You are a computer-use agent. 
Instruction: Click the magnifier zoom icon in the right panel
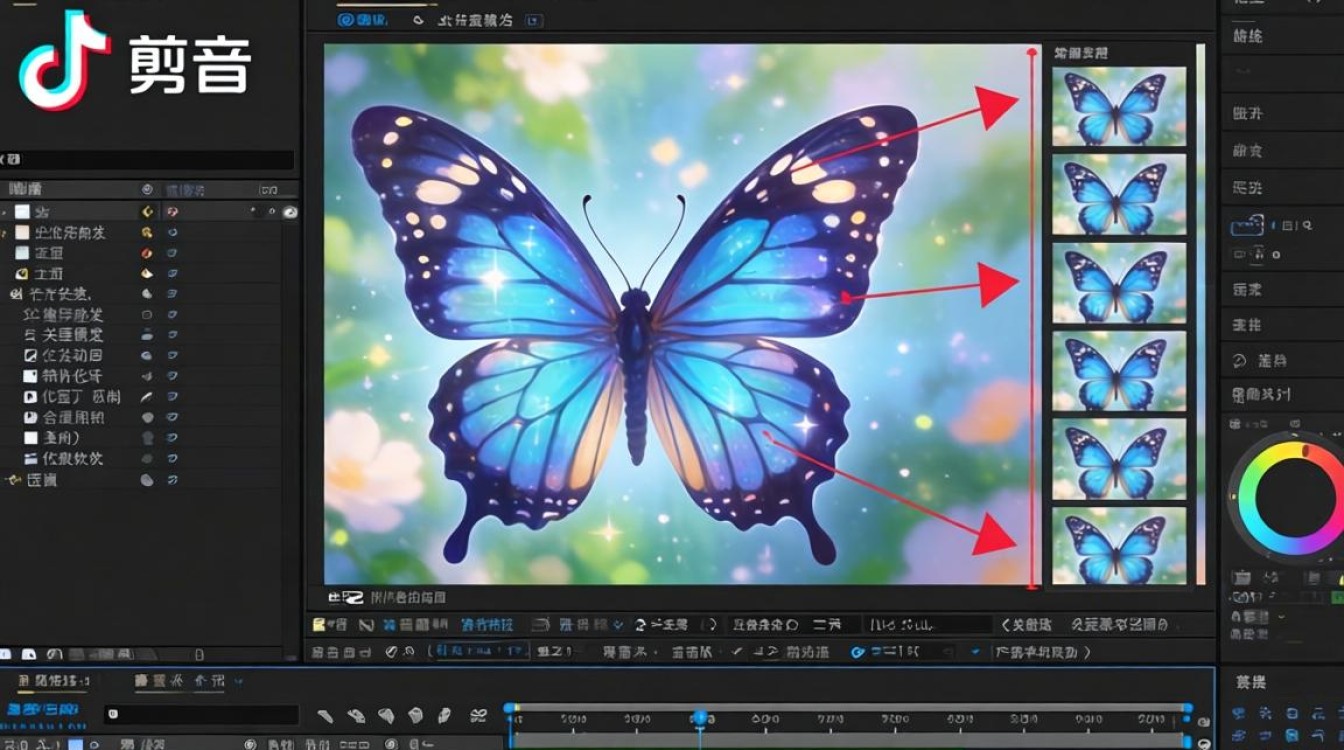[x=1307, y=226]
